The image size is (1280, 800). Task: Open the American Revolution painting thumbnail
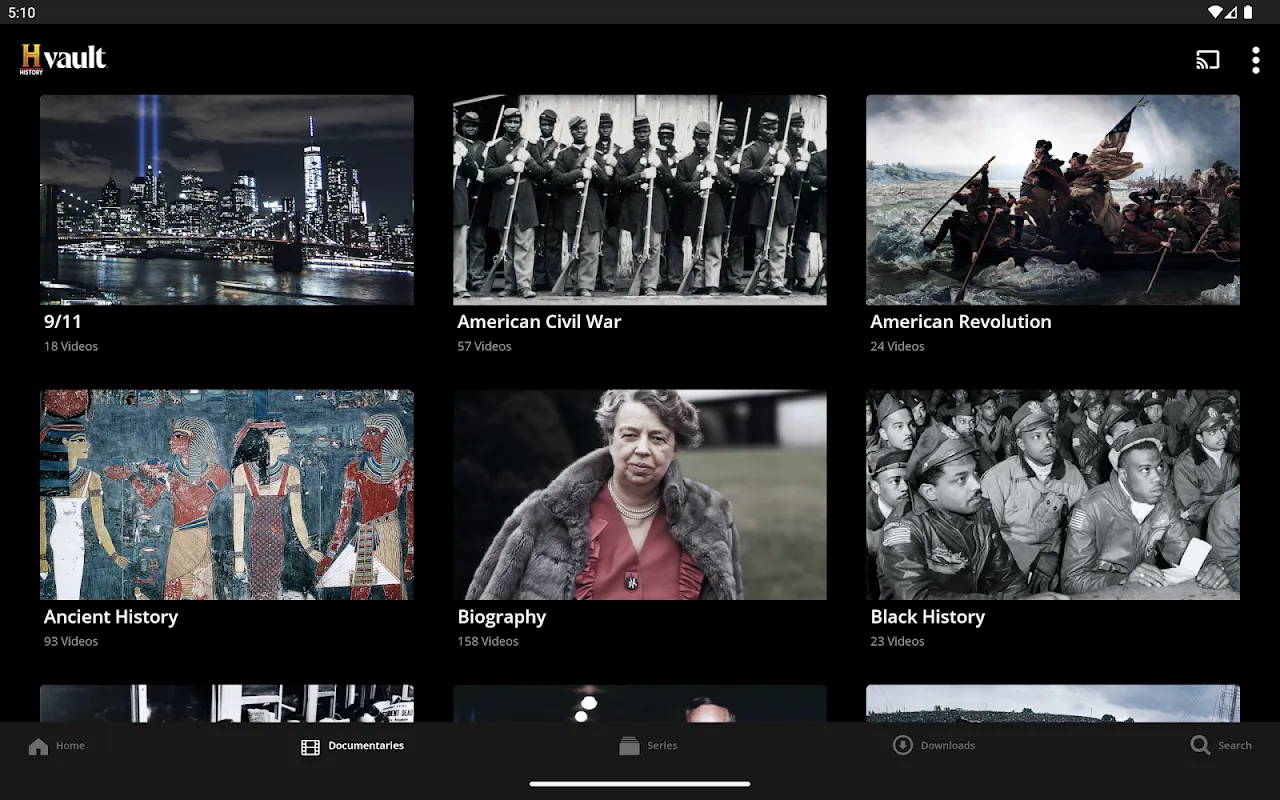(x=1053, y=200)
